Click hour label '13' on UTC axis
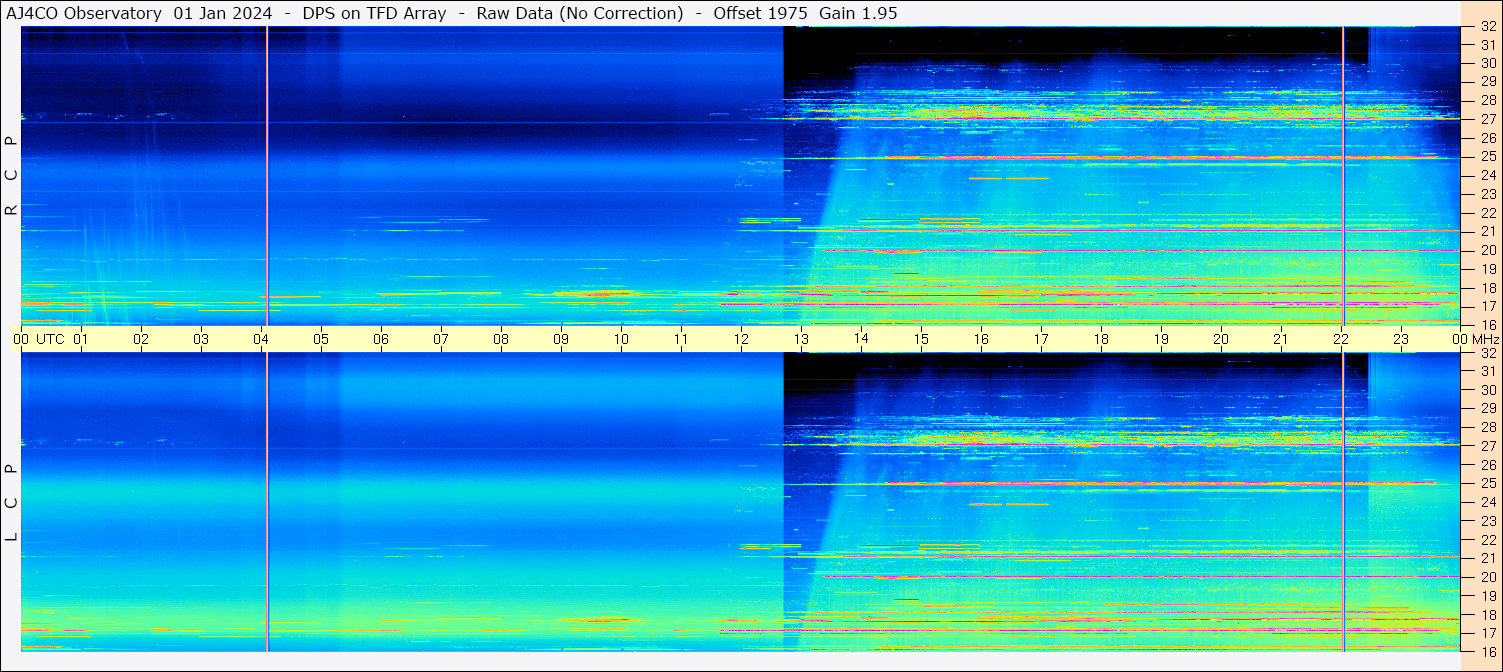1503x672 pixels. coord(801,339)
